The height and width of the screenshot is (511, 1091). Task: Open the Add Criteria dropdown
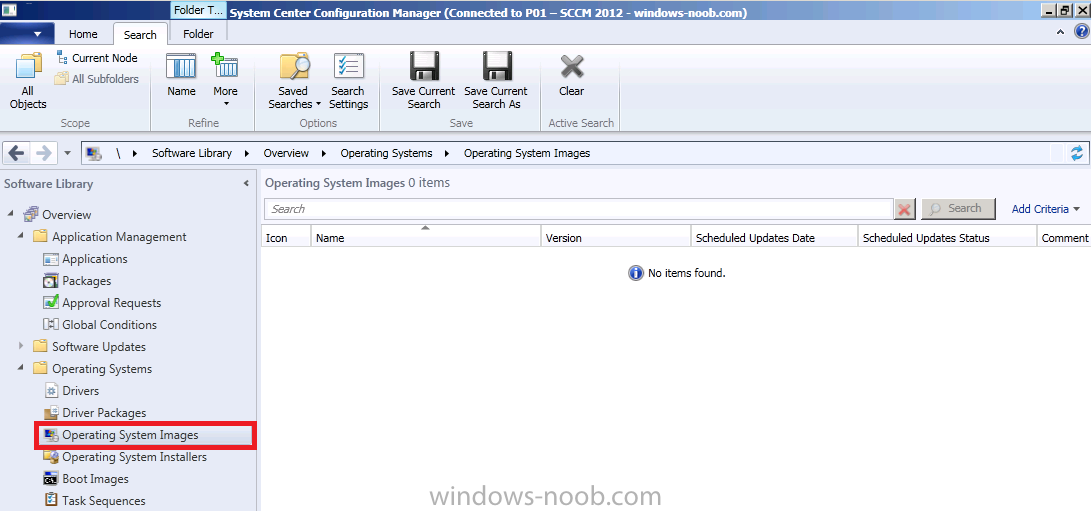click(1045, 209)
